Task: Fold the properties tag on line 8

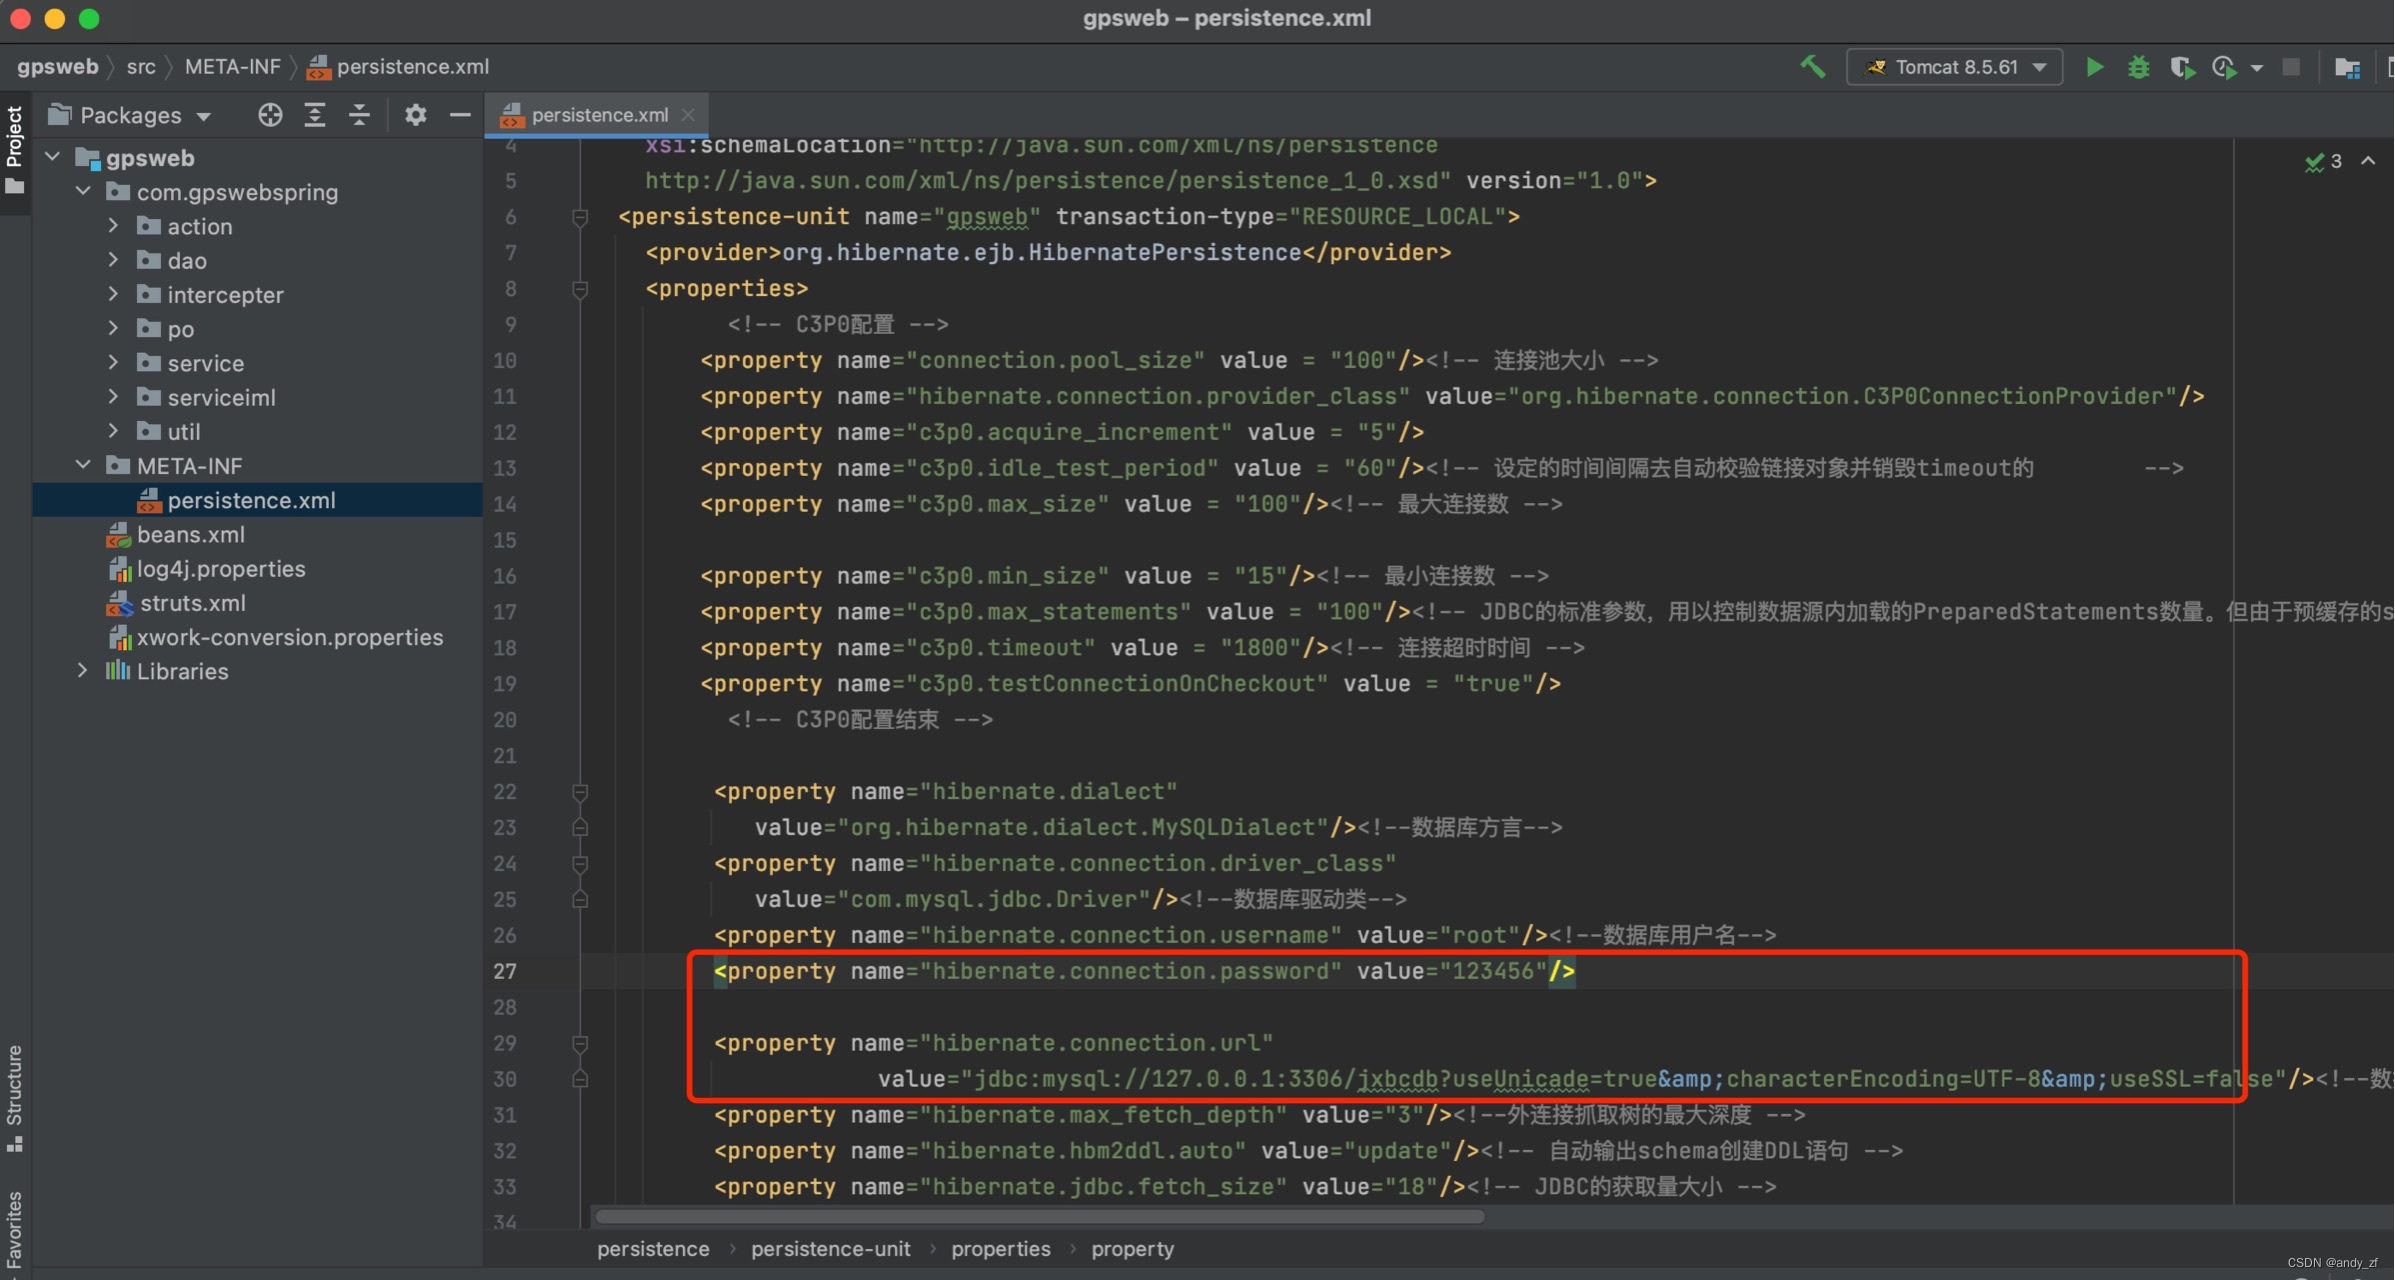Action: tap(580, 289)
